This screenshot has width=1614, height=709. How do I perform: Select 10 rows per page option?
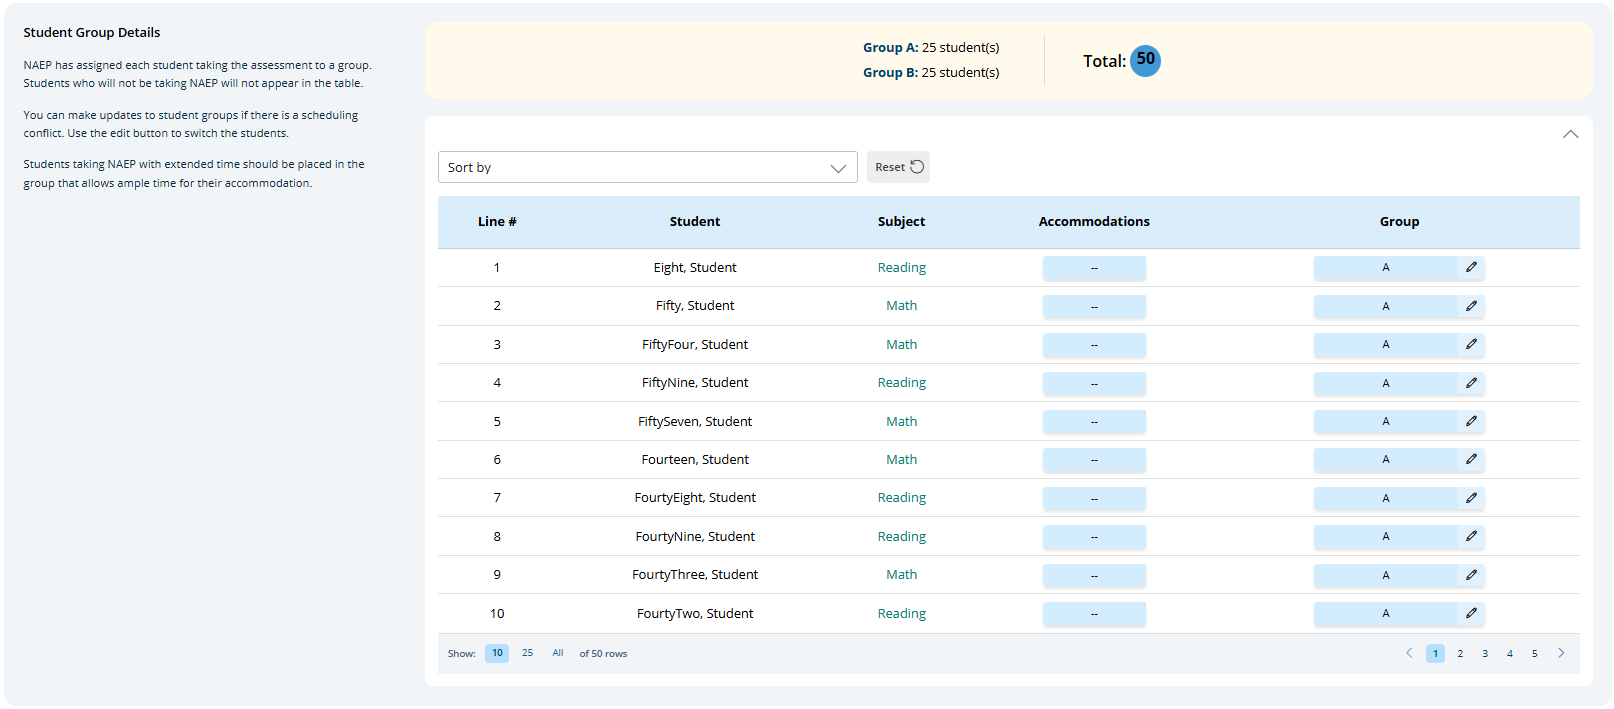pos(497,653)
